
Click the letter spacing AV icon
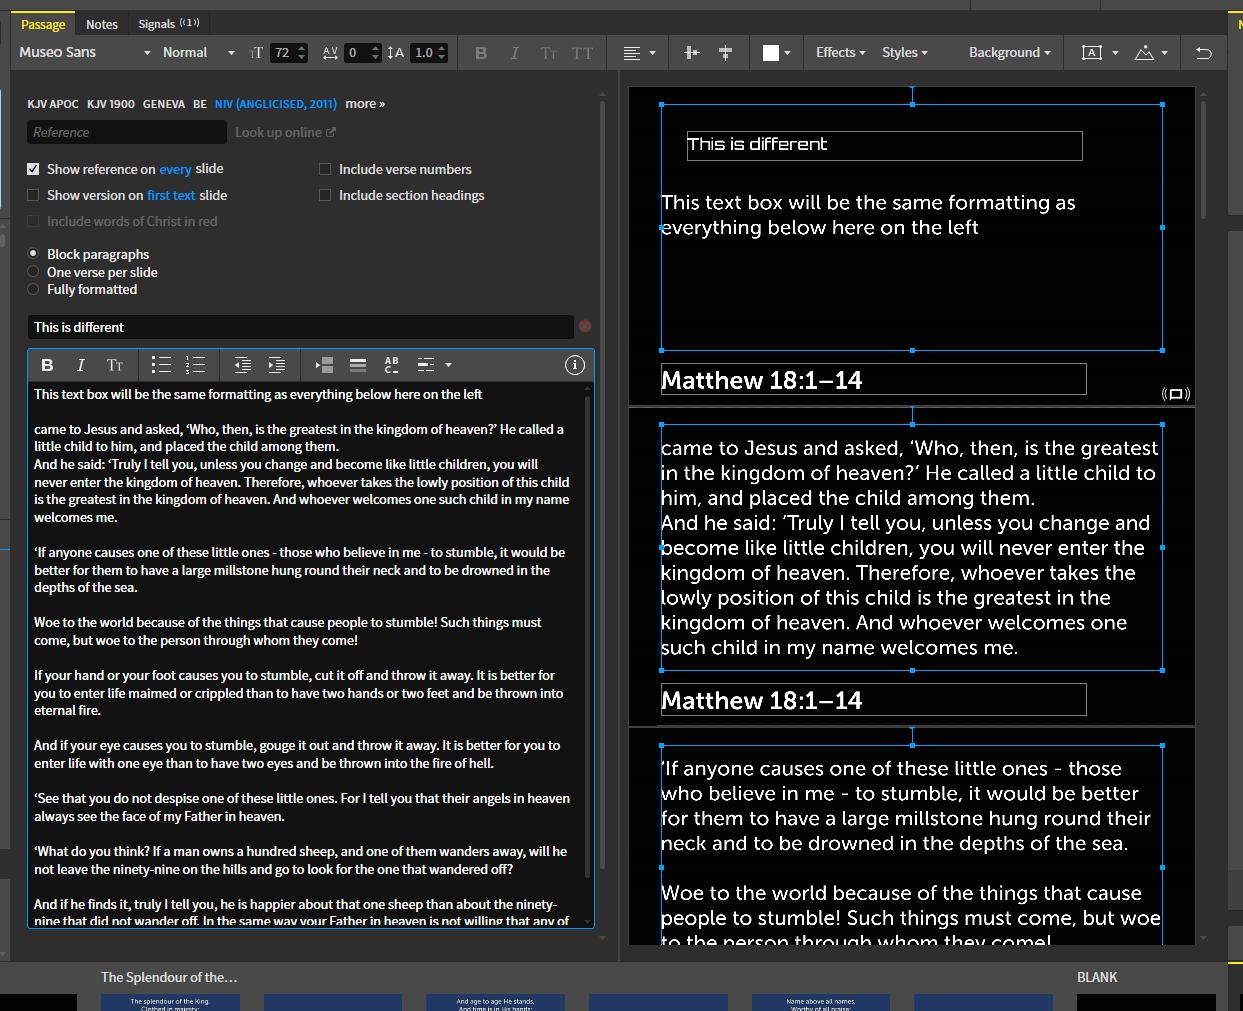click(x=330, y=53)
